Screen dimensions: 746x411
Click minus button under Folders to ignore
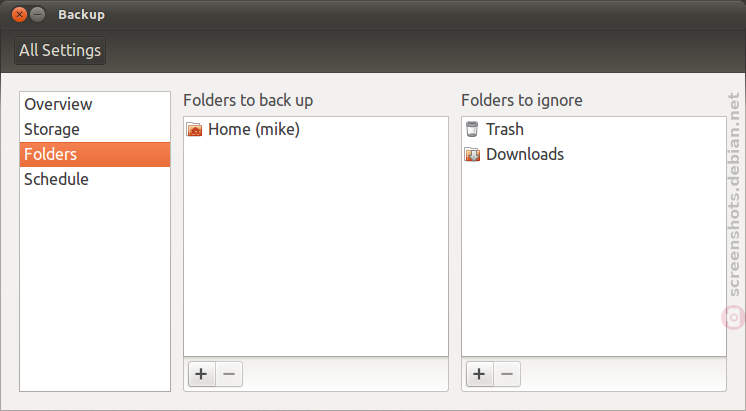[507, 374]
